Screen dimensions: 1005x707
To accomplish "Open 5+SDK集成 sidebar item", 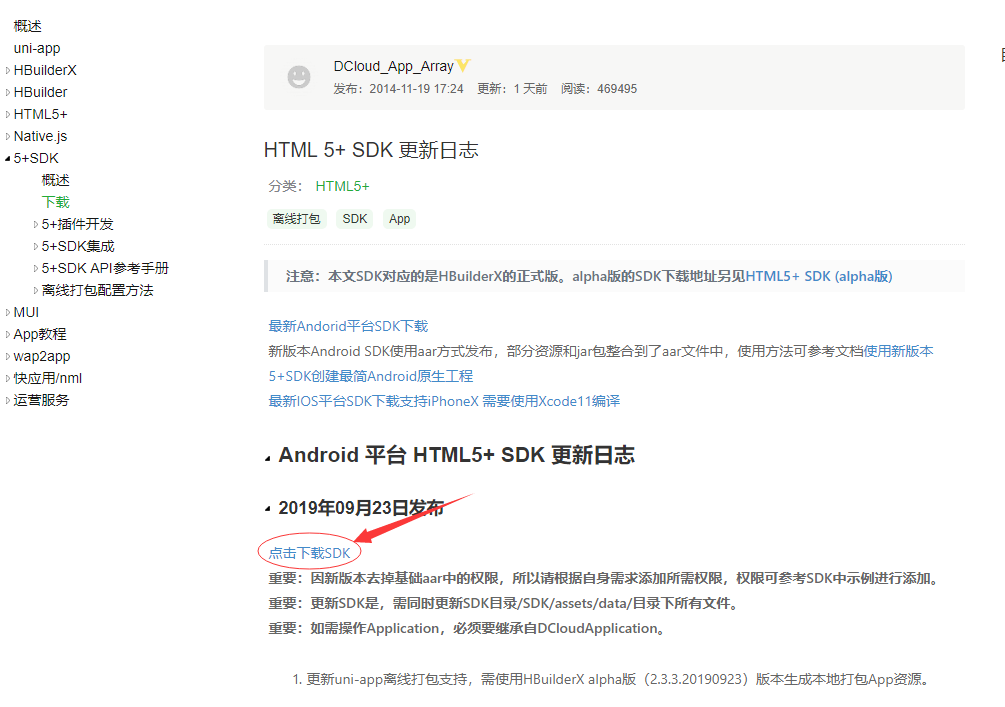I will pos(78,246).
